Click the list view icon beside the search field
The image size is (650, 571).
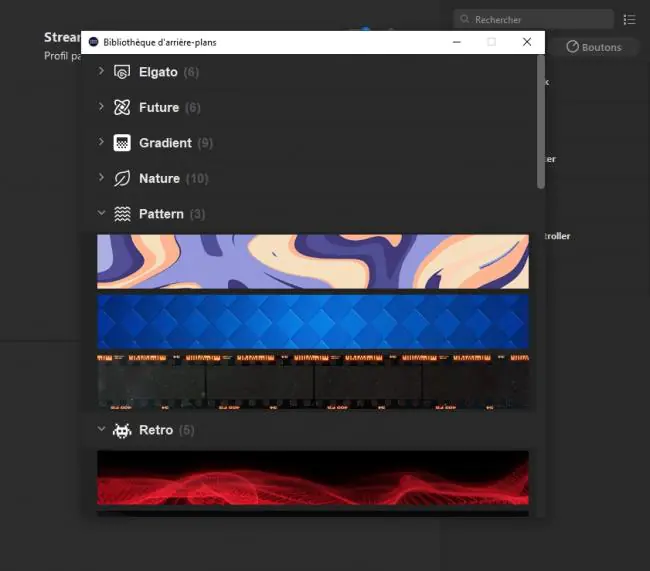point(629,19)
